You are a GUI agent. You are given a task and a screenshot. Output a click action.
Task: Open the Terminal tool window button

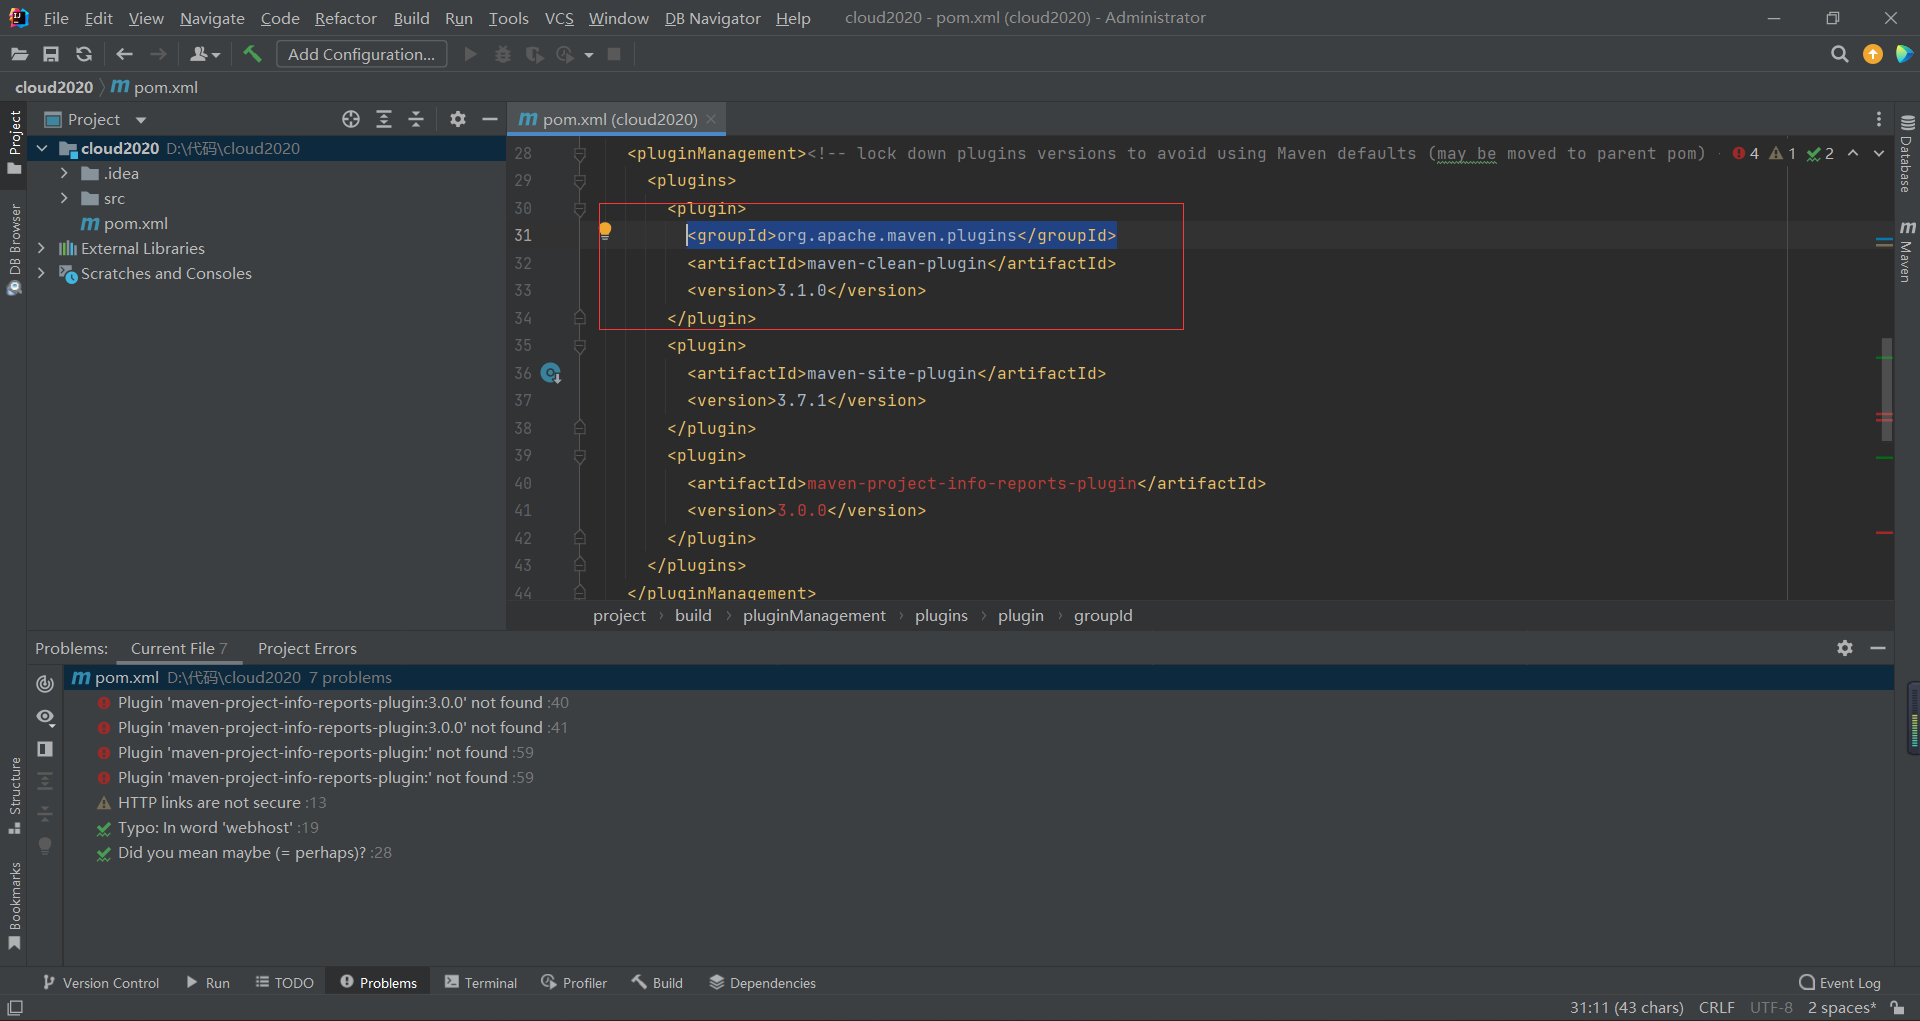(x=481, y=983)
